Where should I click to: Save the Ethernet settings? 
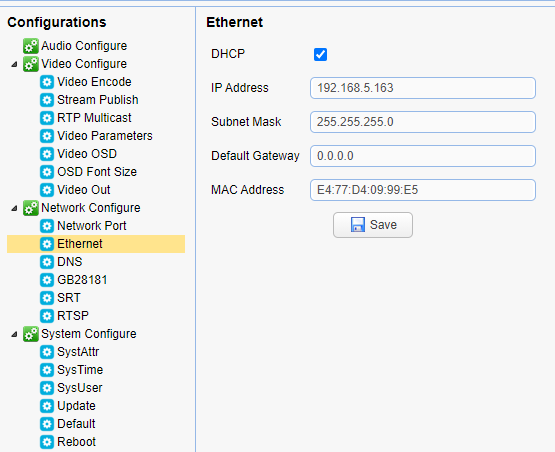373,225
